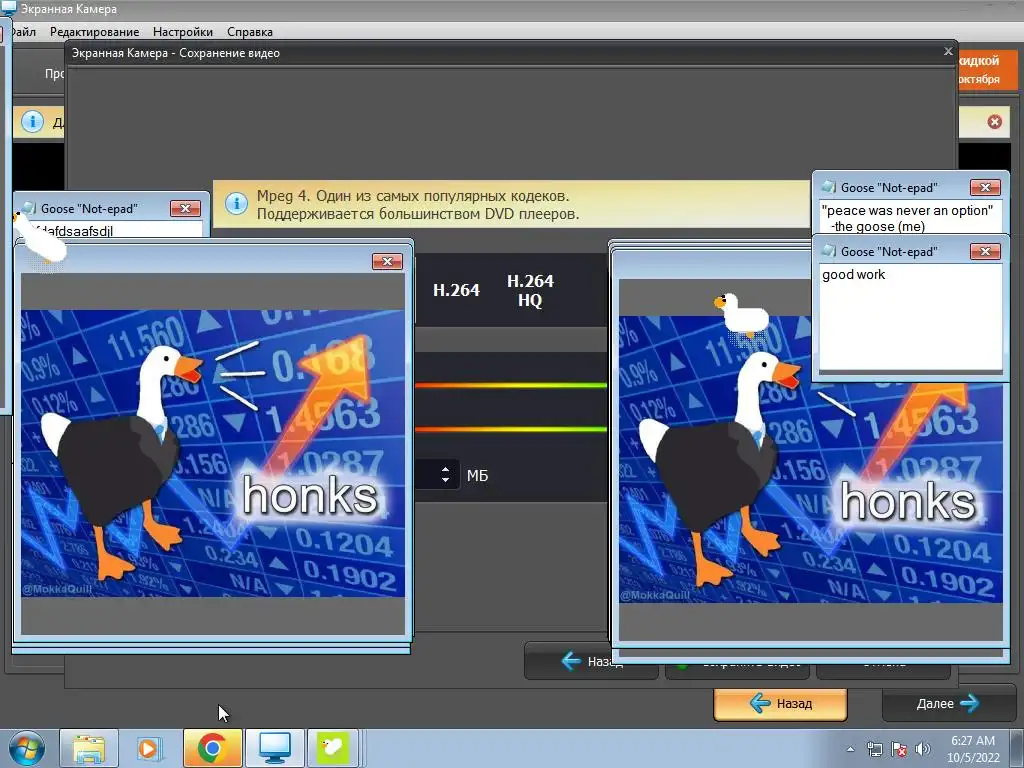Click the dark Назад button in the save dialog

pos(568,662)
